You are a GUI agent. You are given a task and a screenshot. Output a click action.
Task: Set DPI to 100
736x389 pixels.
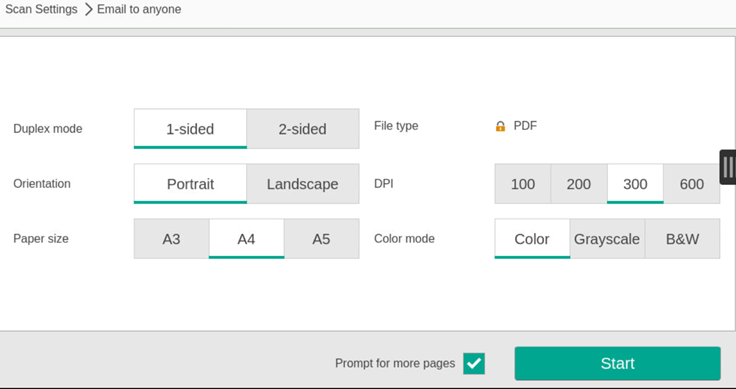pyautogui.click(x=523, y=184)
